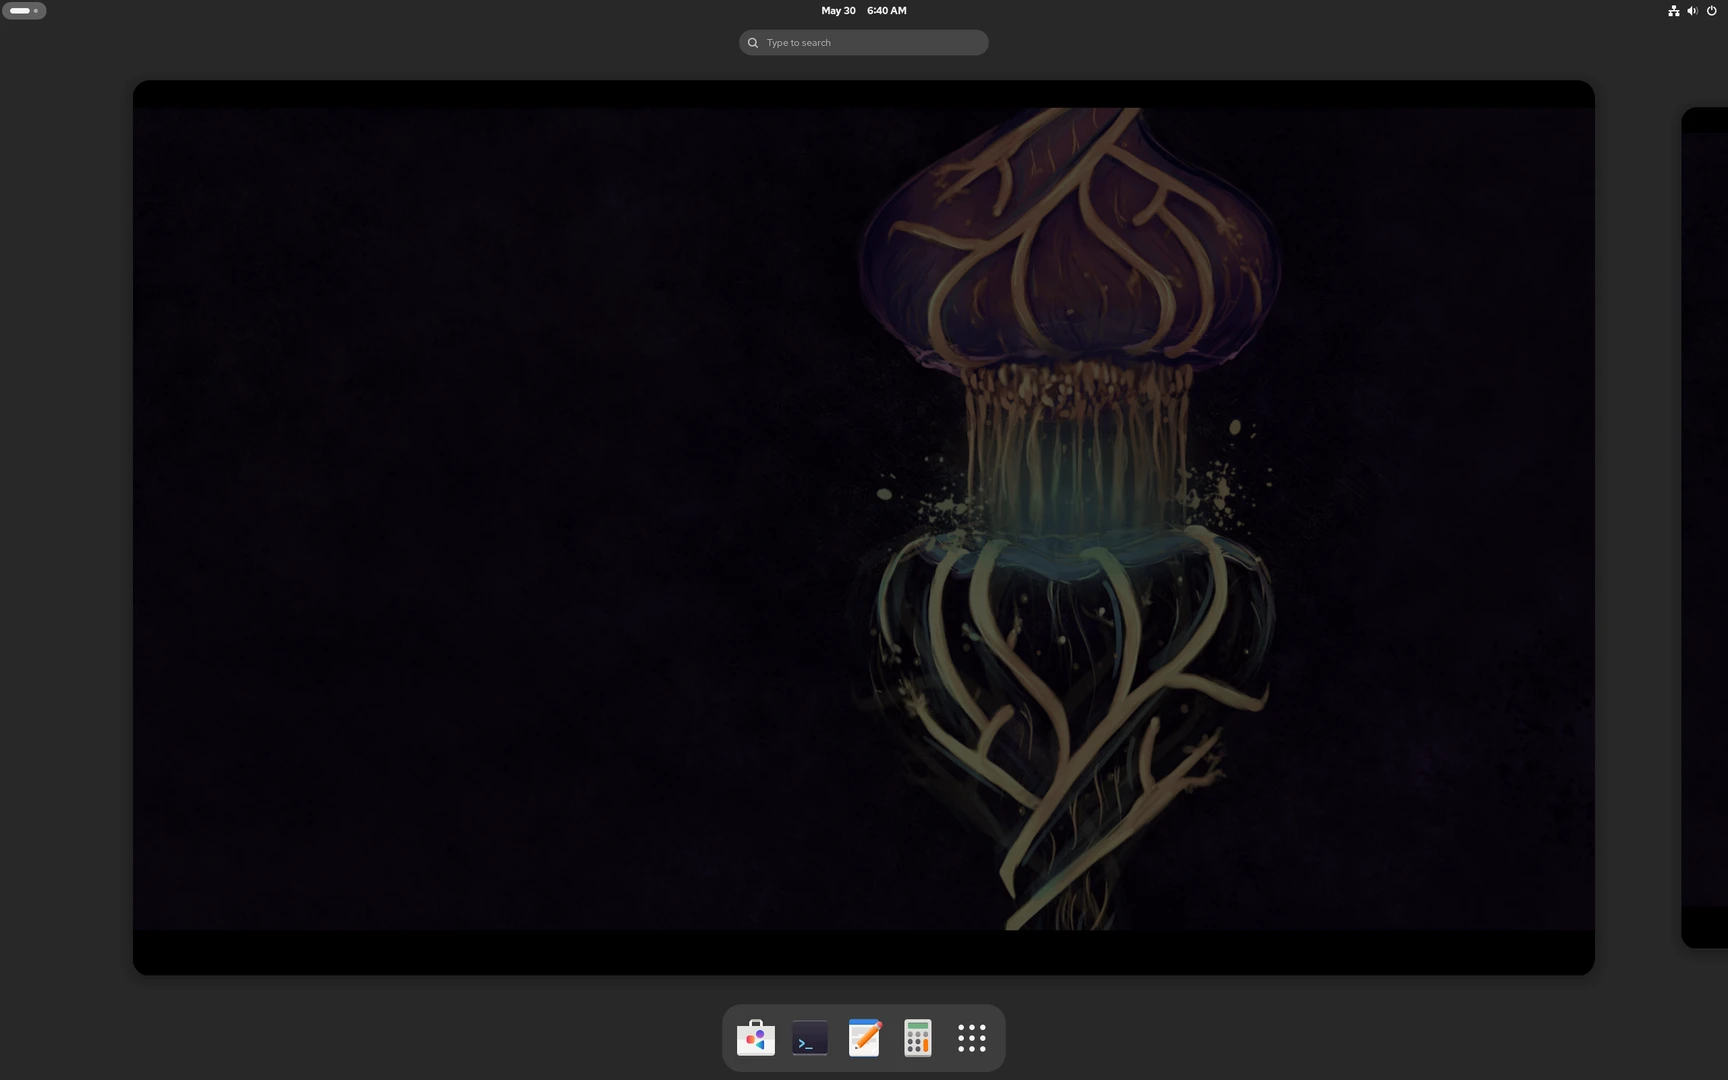Select the jellyfish wallpaper window thumbnail

click(x=863, y=527)
